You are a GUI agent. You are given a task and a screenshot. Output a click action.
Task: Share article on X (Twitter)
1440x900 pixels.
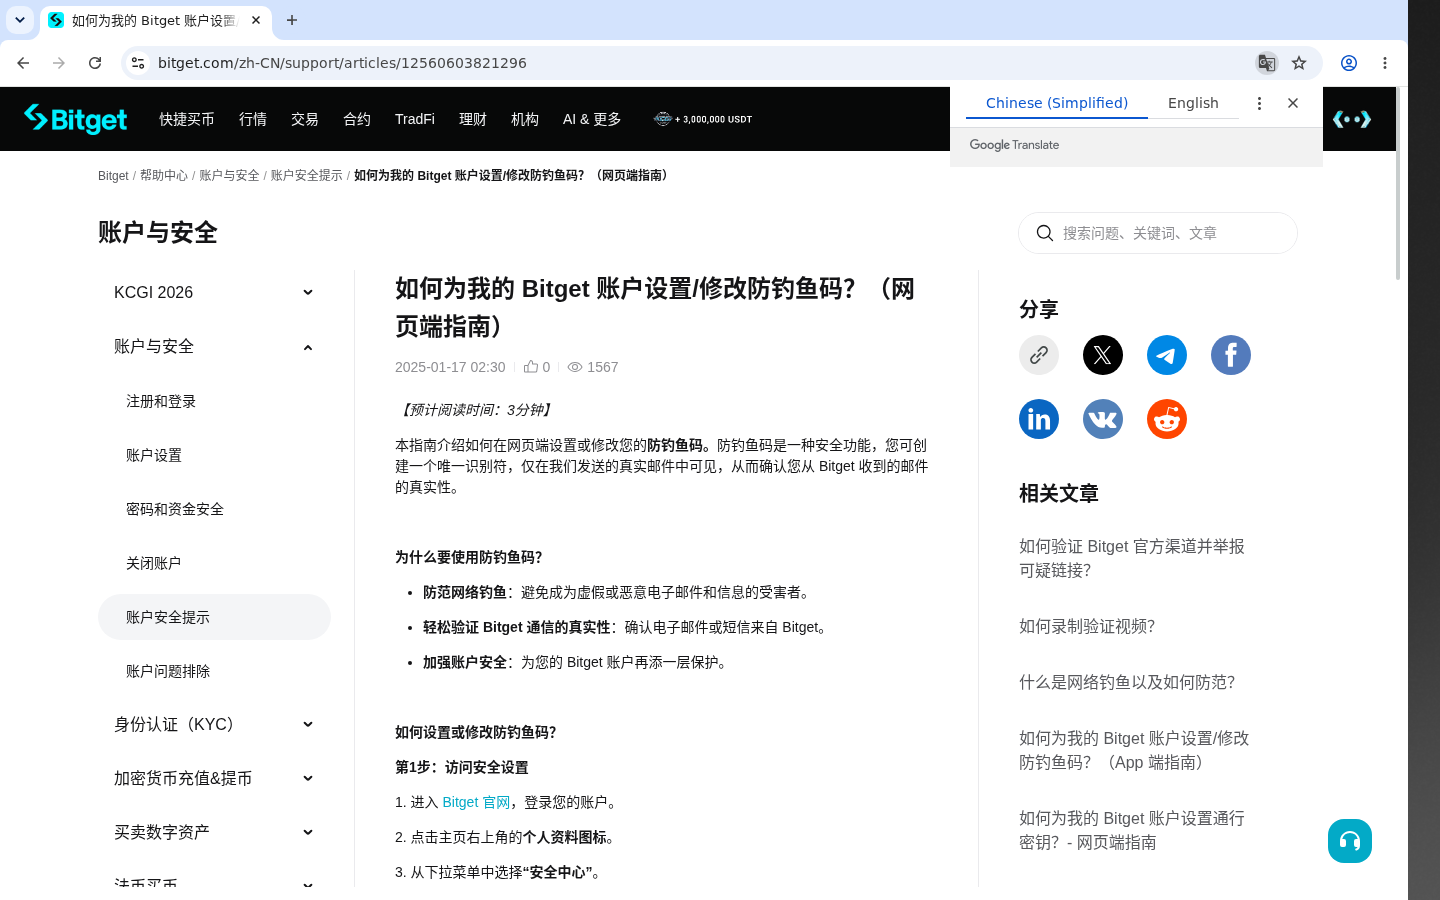click(x=1103, y=355)
